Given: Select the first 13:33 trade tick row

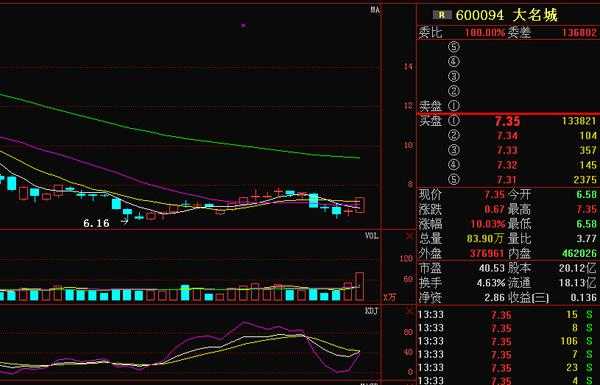Looking at the screenshot, I should (508, 315).
